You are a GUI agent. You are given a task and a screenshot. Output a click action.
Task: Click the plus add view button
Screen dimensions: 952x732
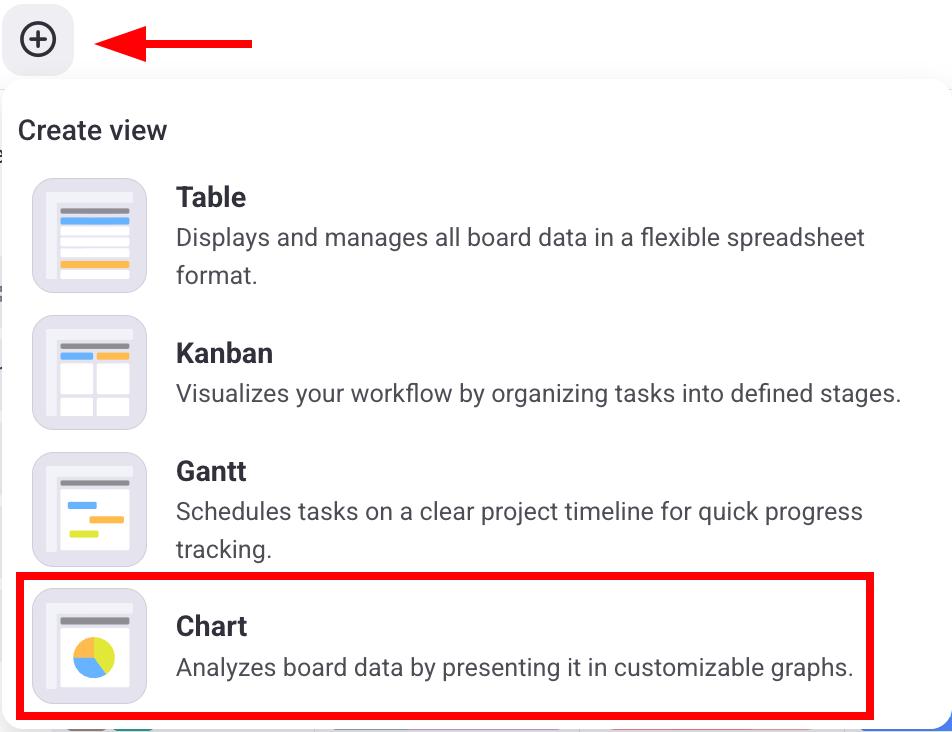[38, 40]
